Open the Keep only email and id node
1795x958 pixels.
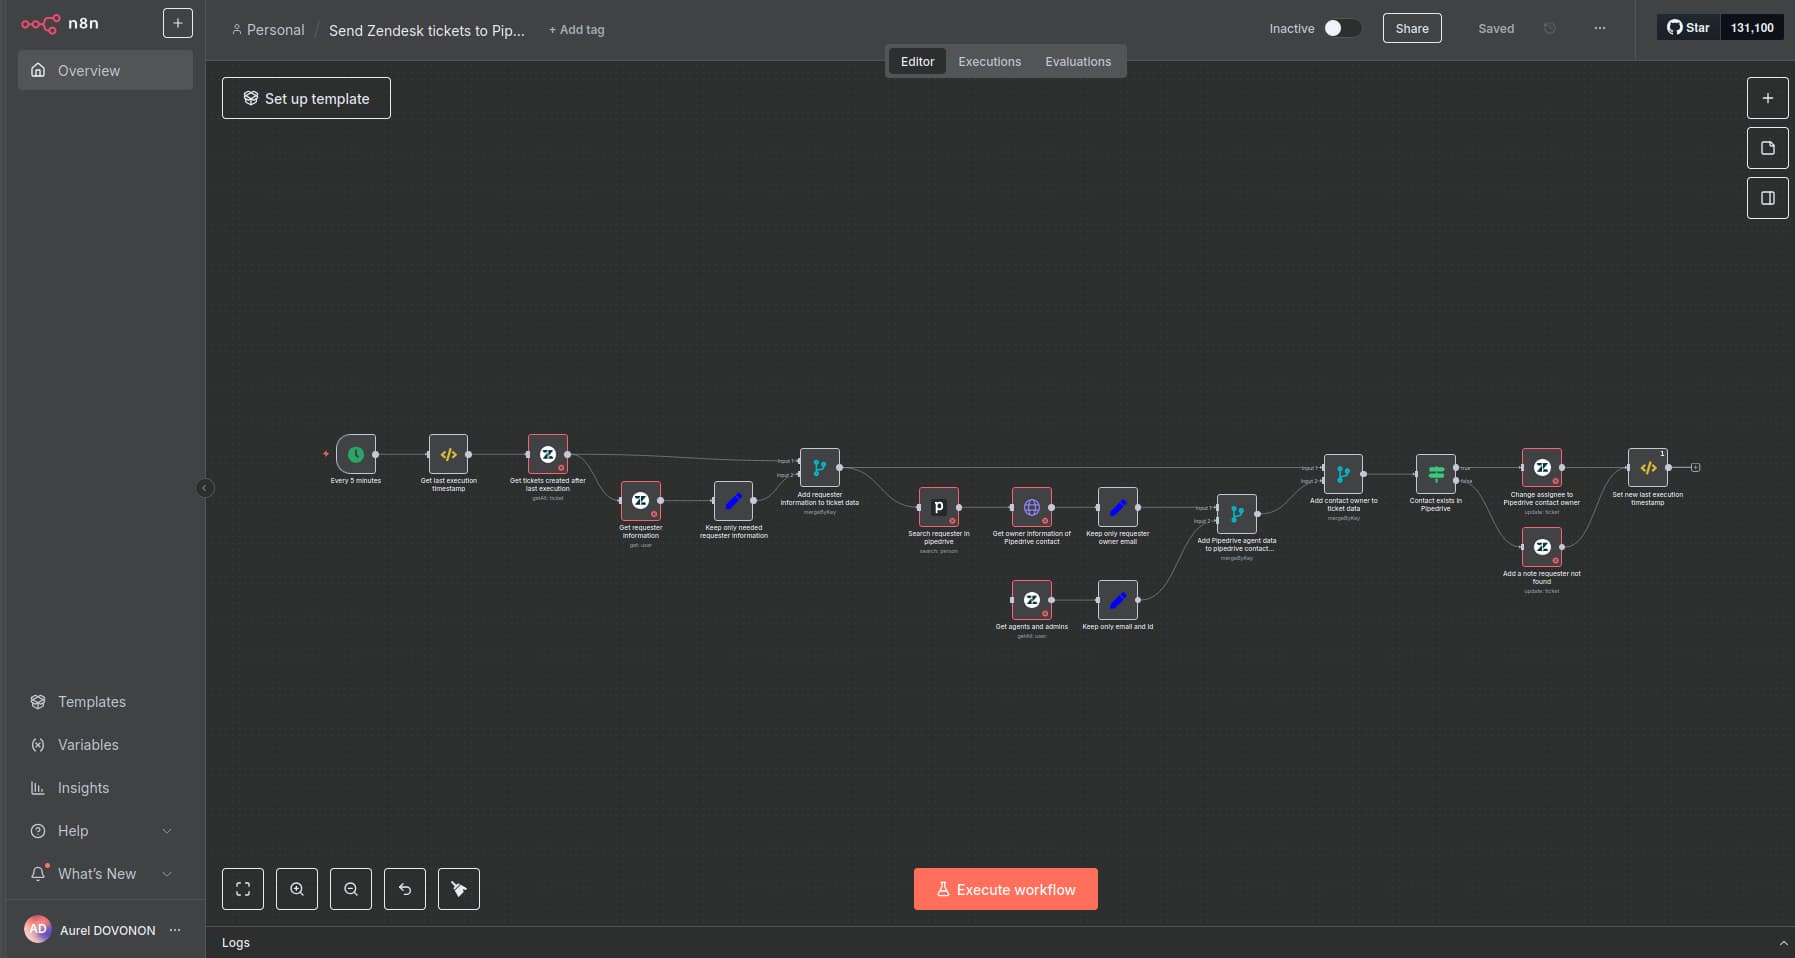[1118, 600]
